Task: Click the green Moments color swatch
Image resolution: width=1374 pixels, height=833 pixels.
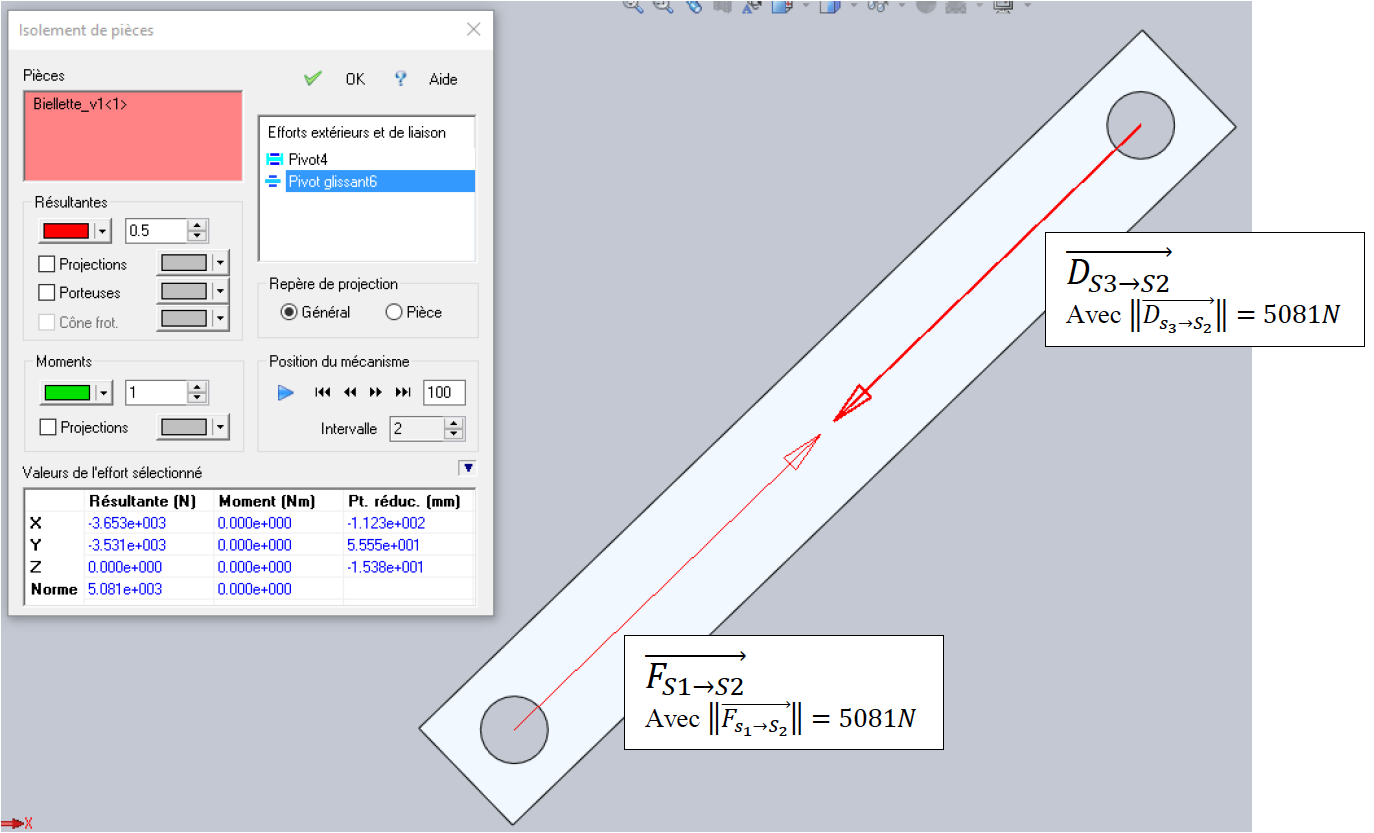Action: click(67, 393)
